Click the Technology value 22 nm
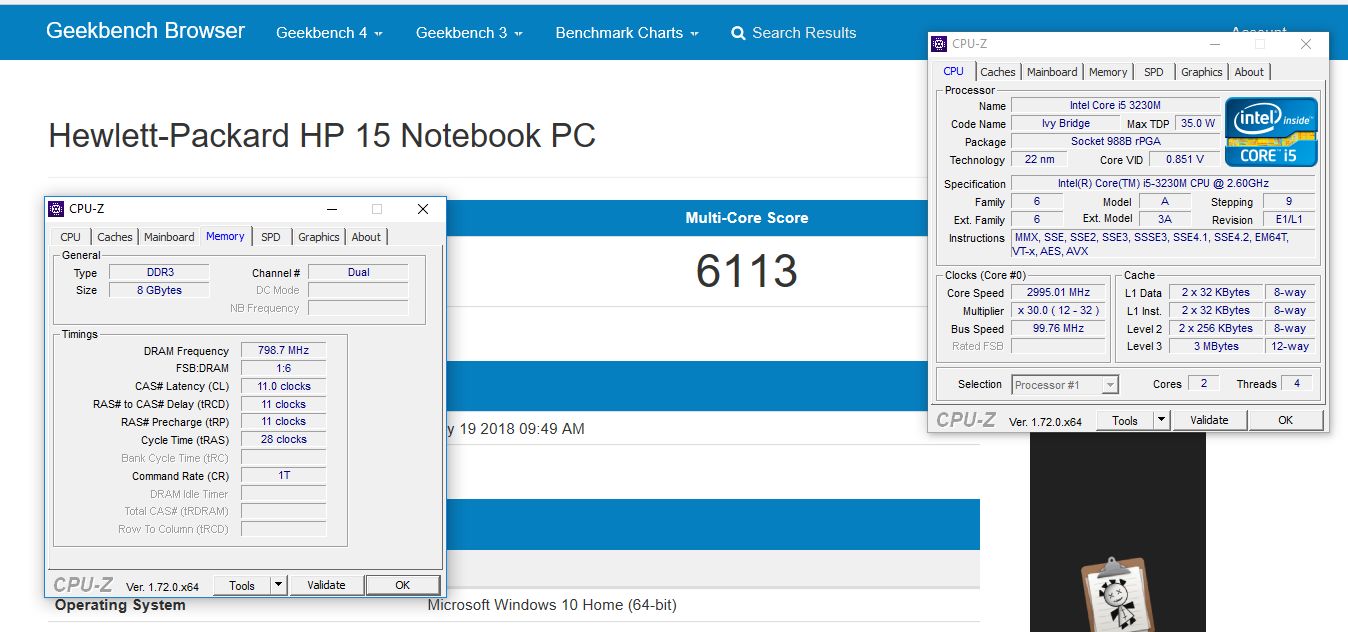 (x=1040, y=159)
